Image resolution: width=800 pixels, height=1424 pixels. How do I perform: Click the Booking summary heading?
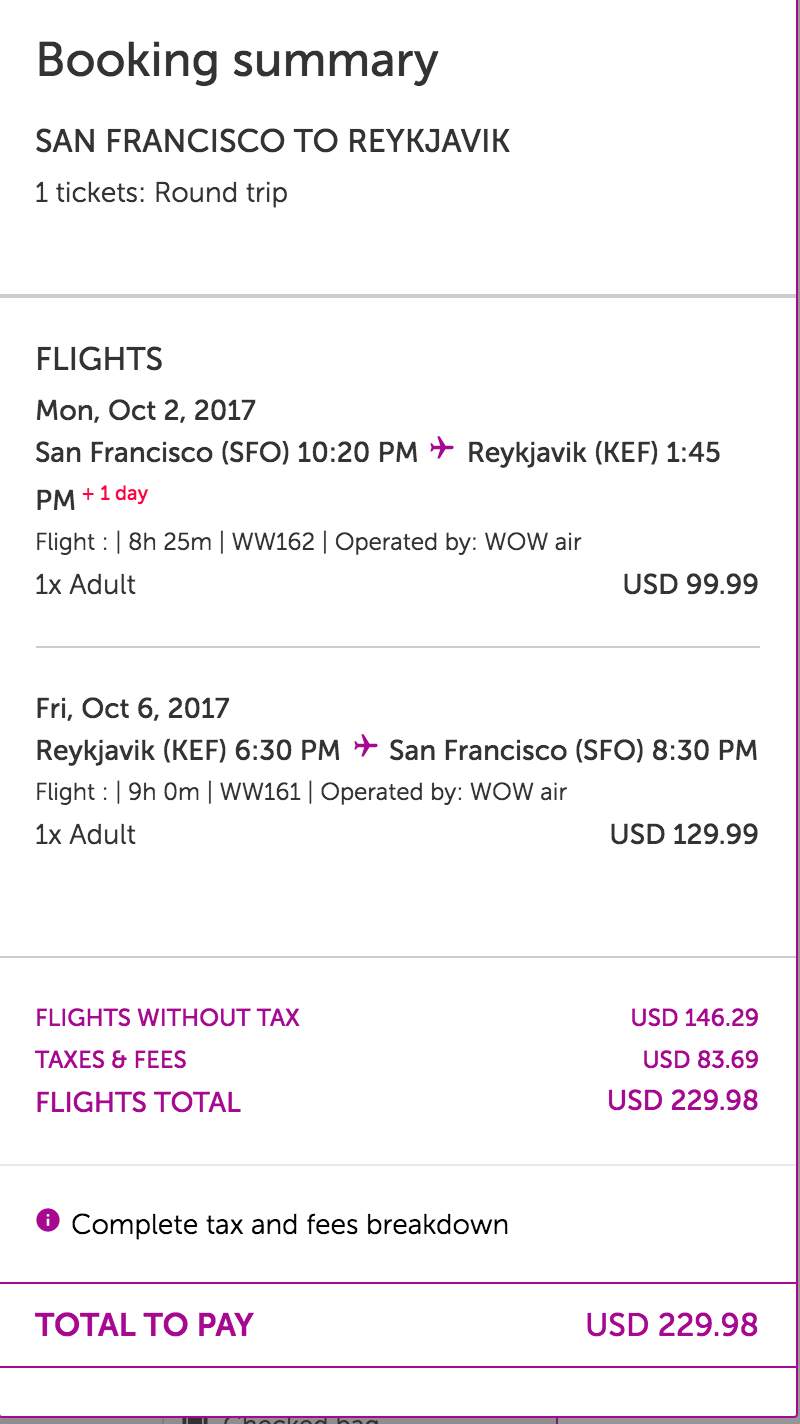click(237, 60)
